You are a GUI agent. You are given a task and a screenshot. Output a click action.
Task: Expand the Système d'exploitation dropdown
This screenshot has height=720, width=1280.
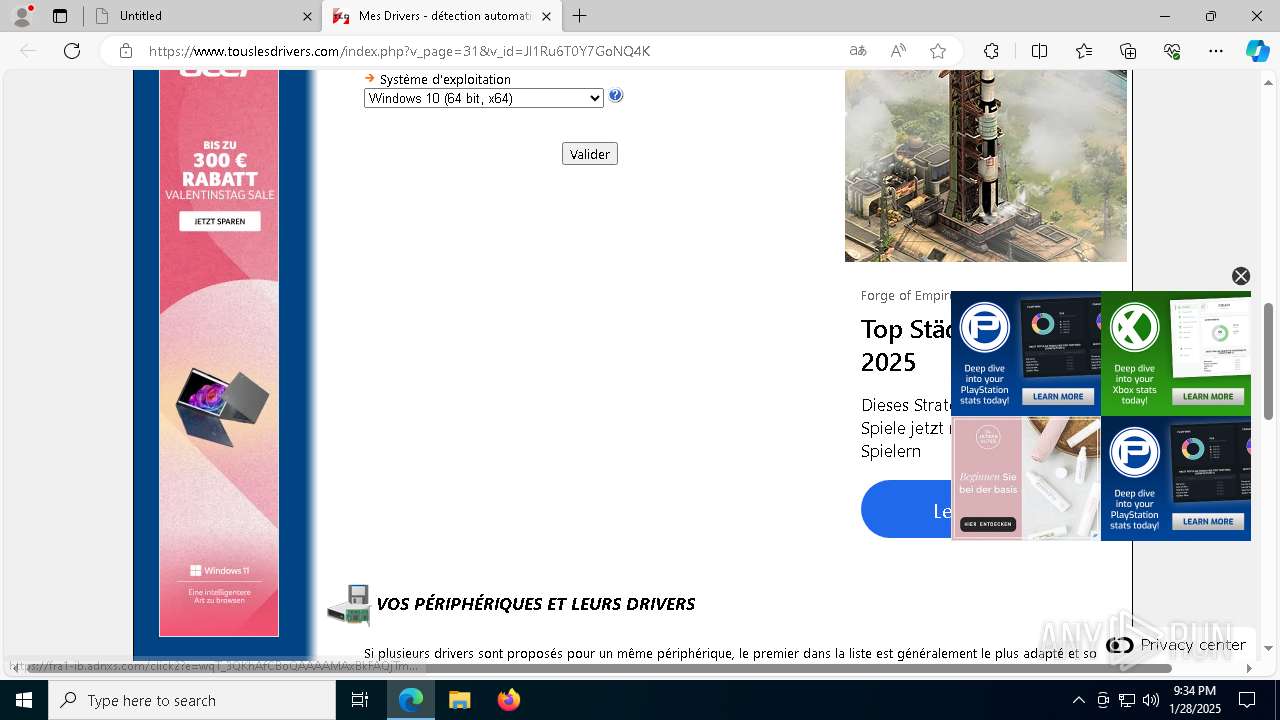[484, 98]
